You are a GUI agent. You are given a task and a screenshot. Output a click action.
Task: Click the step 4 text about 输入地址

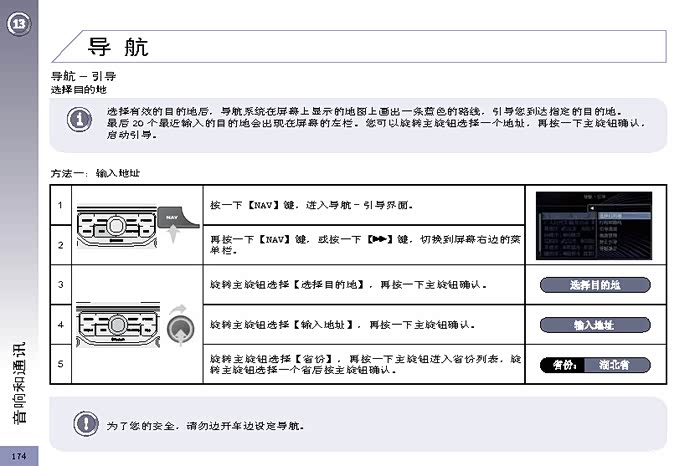(x=342, y=325)
